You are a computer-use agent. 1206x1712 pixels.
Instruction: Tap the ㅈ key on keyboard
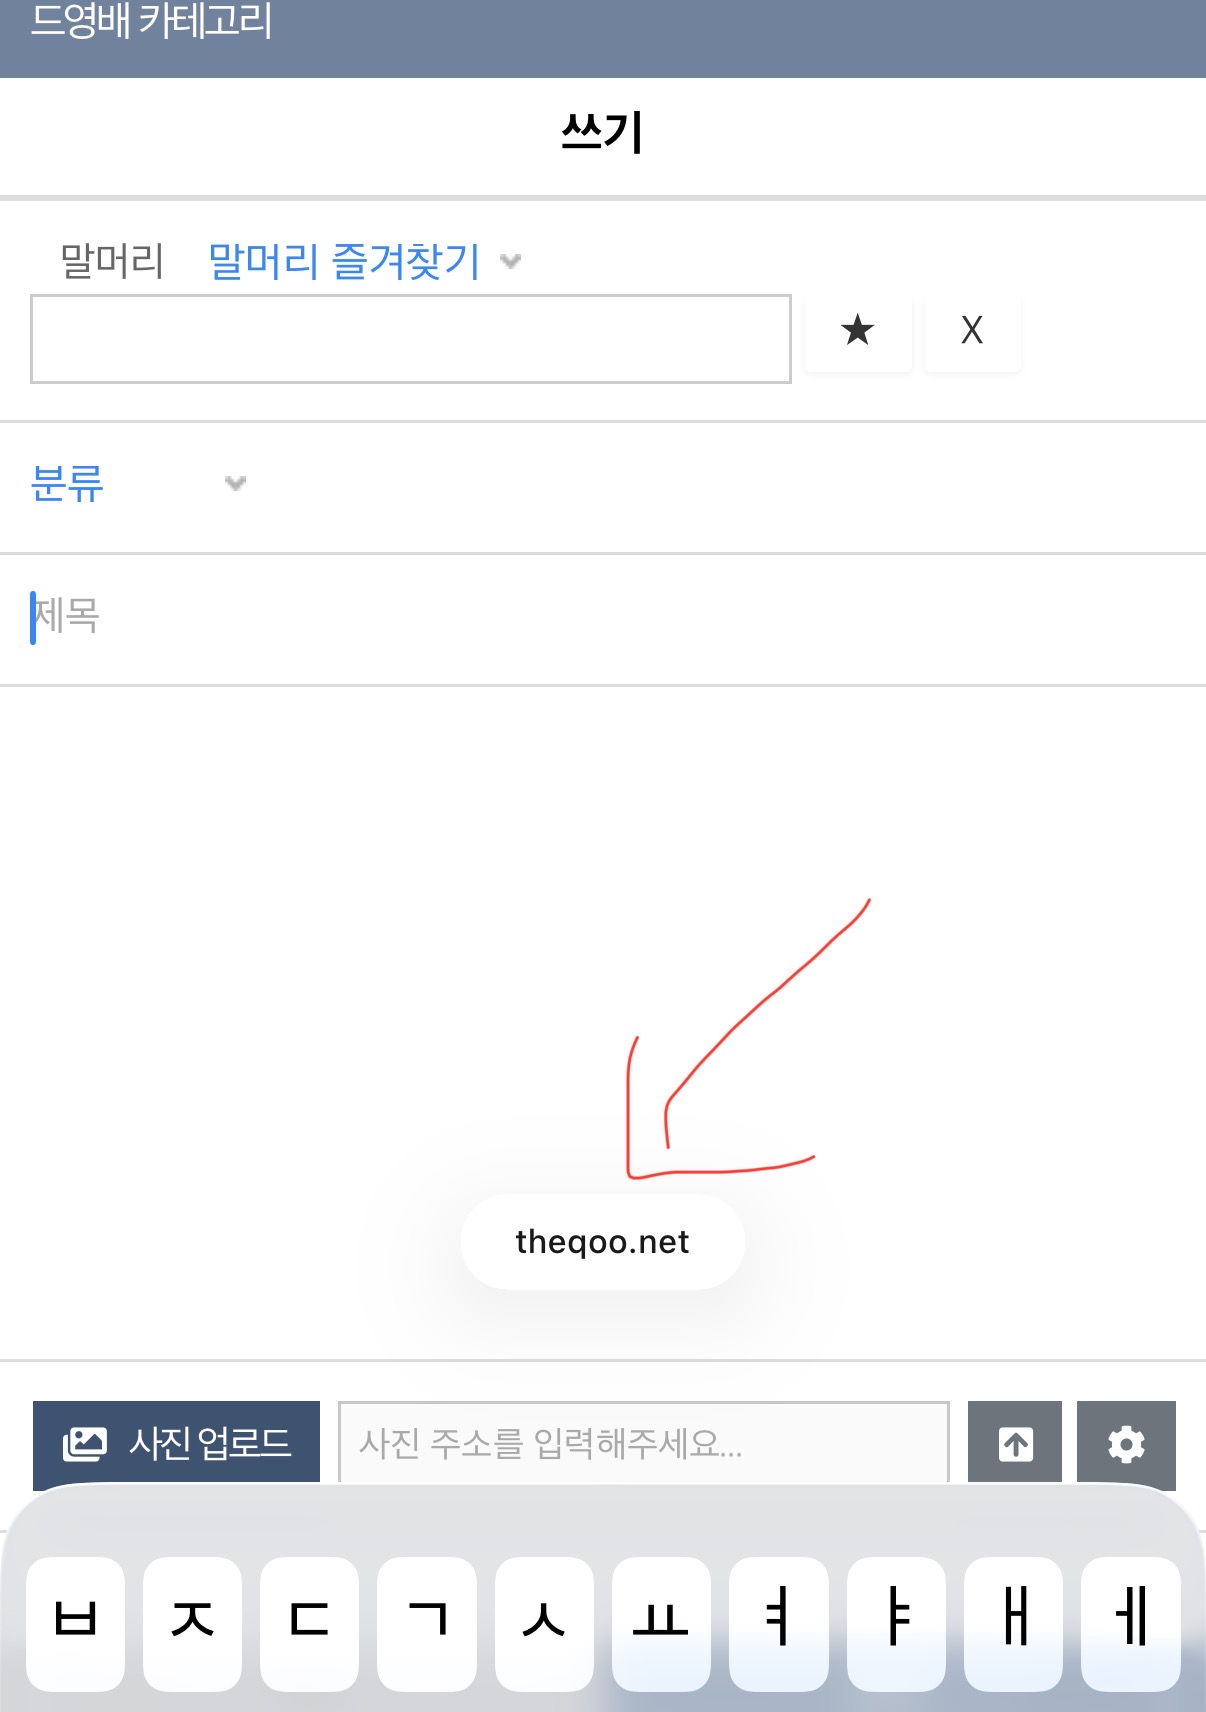[x=192, y=1623]
